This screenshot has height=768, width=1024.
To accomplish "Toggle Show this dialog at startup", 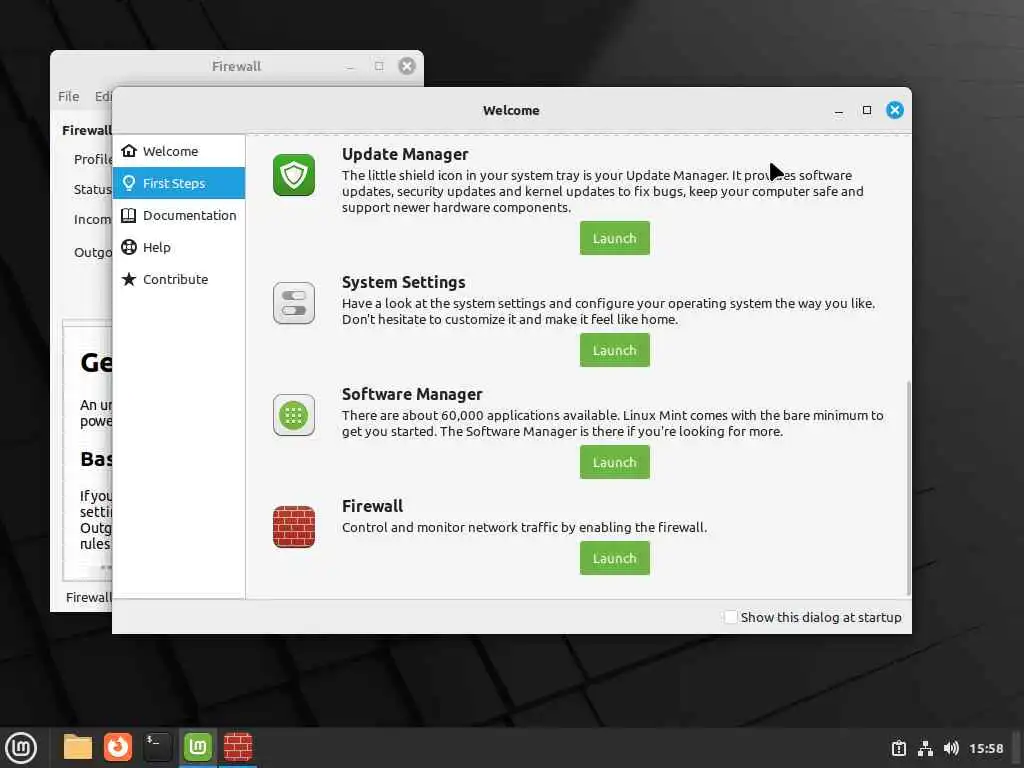I will tap(731, 617).
